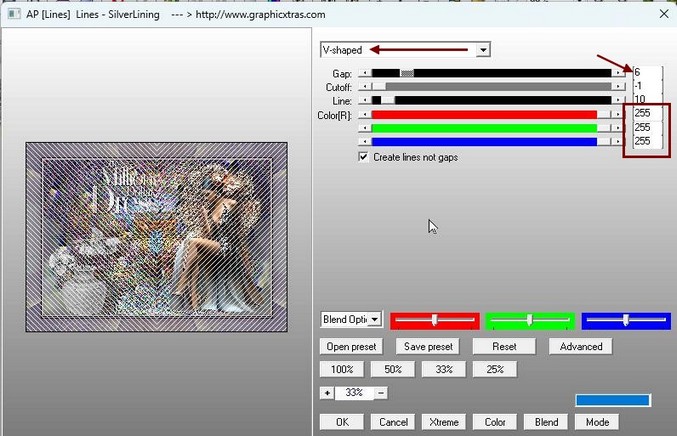
Task: Open the V-shaped line style dropdown
Action: point(483,50)
